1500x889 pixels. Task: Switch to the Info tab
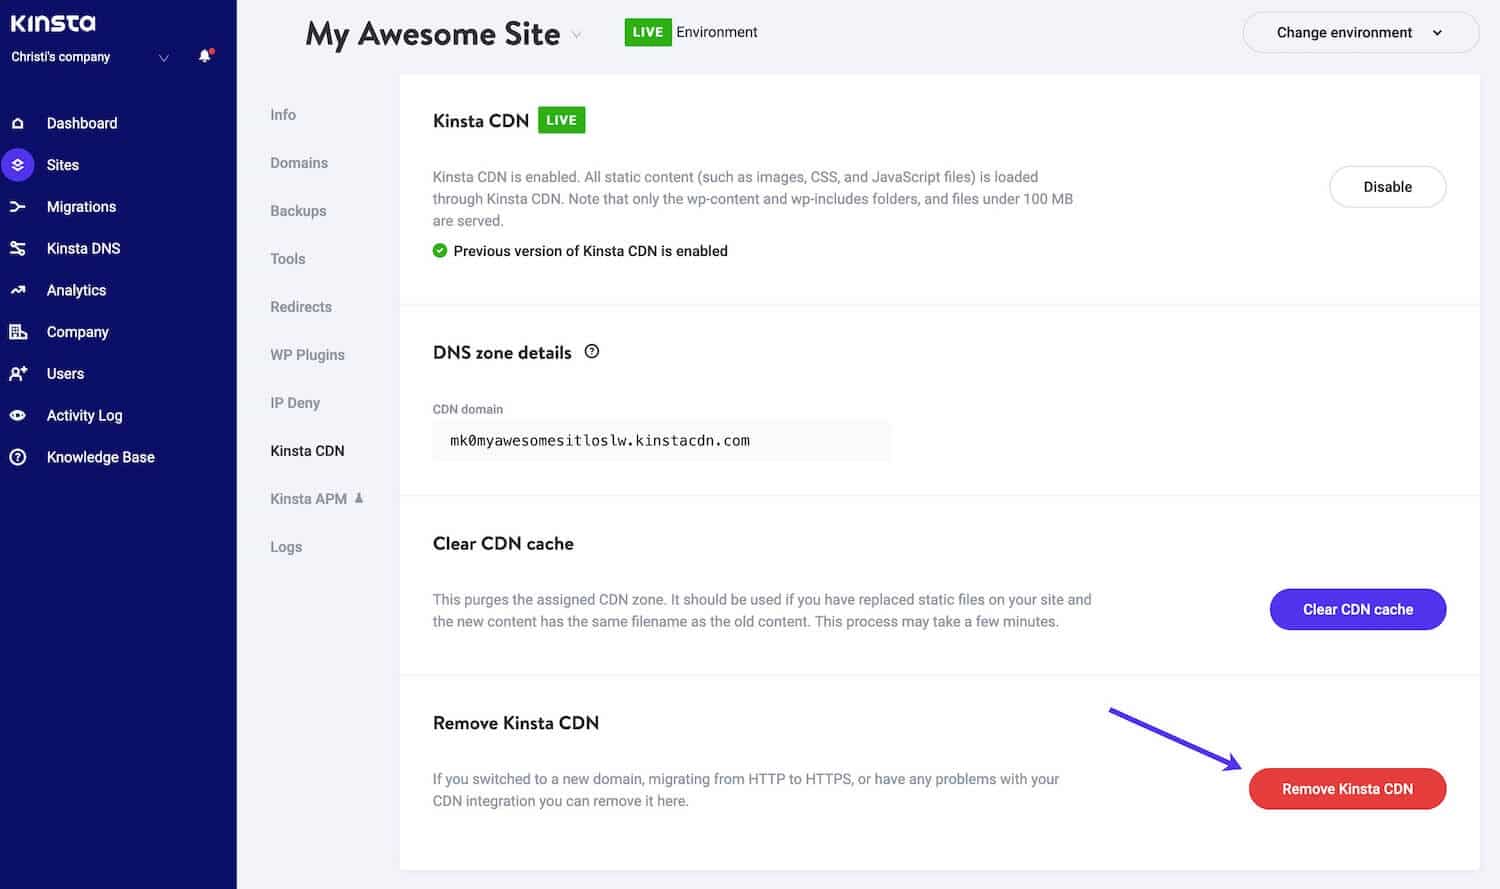point(283,115)
